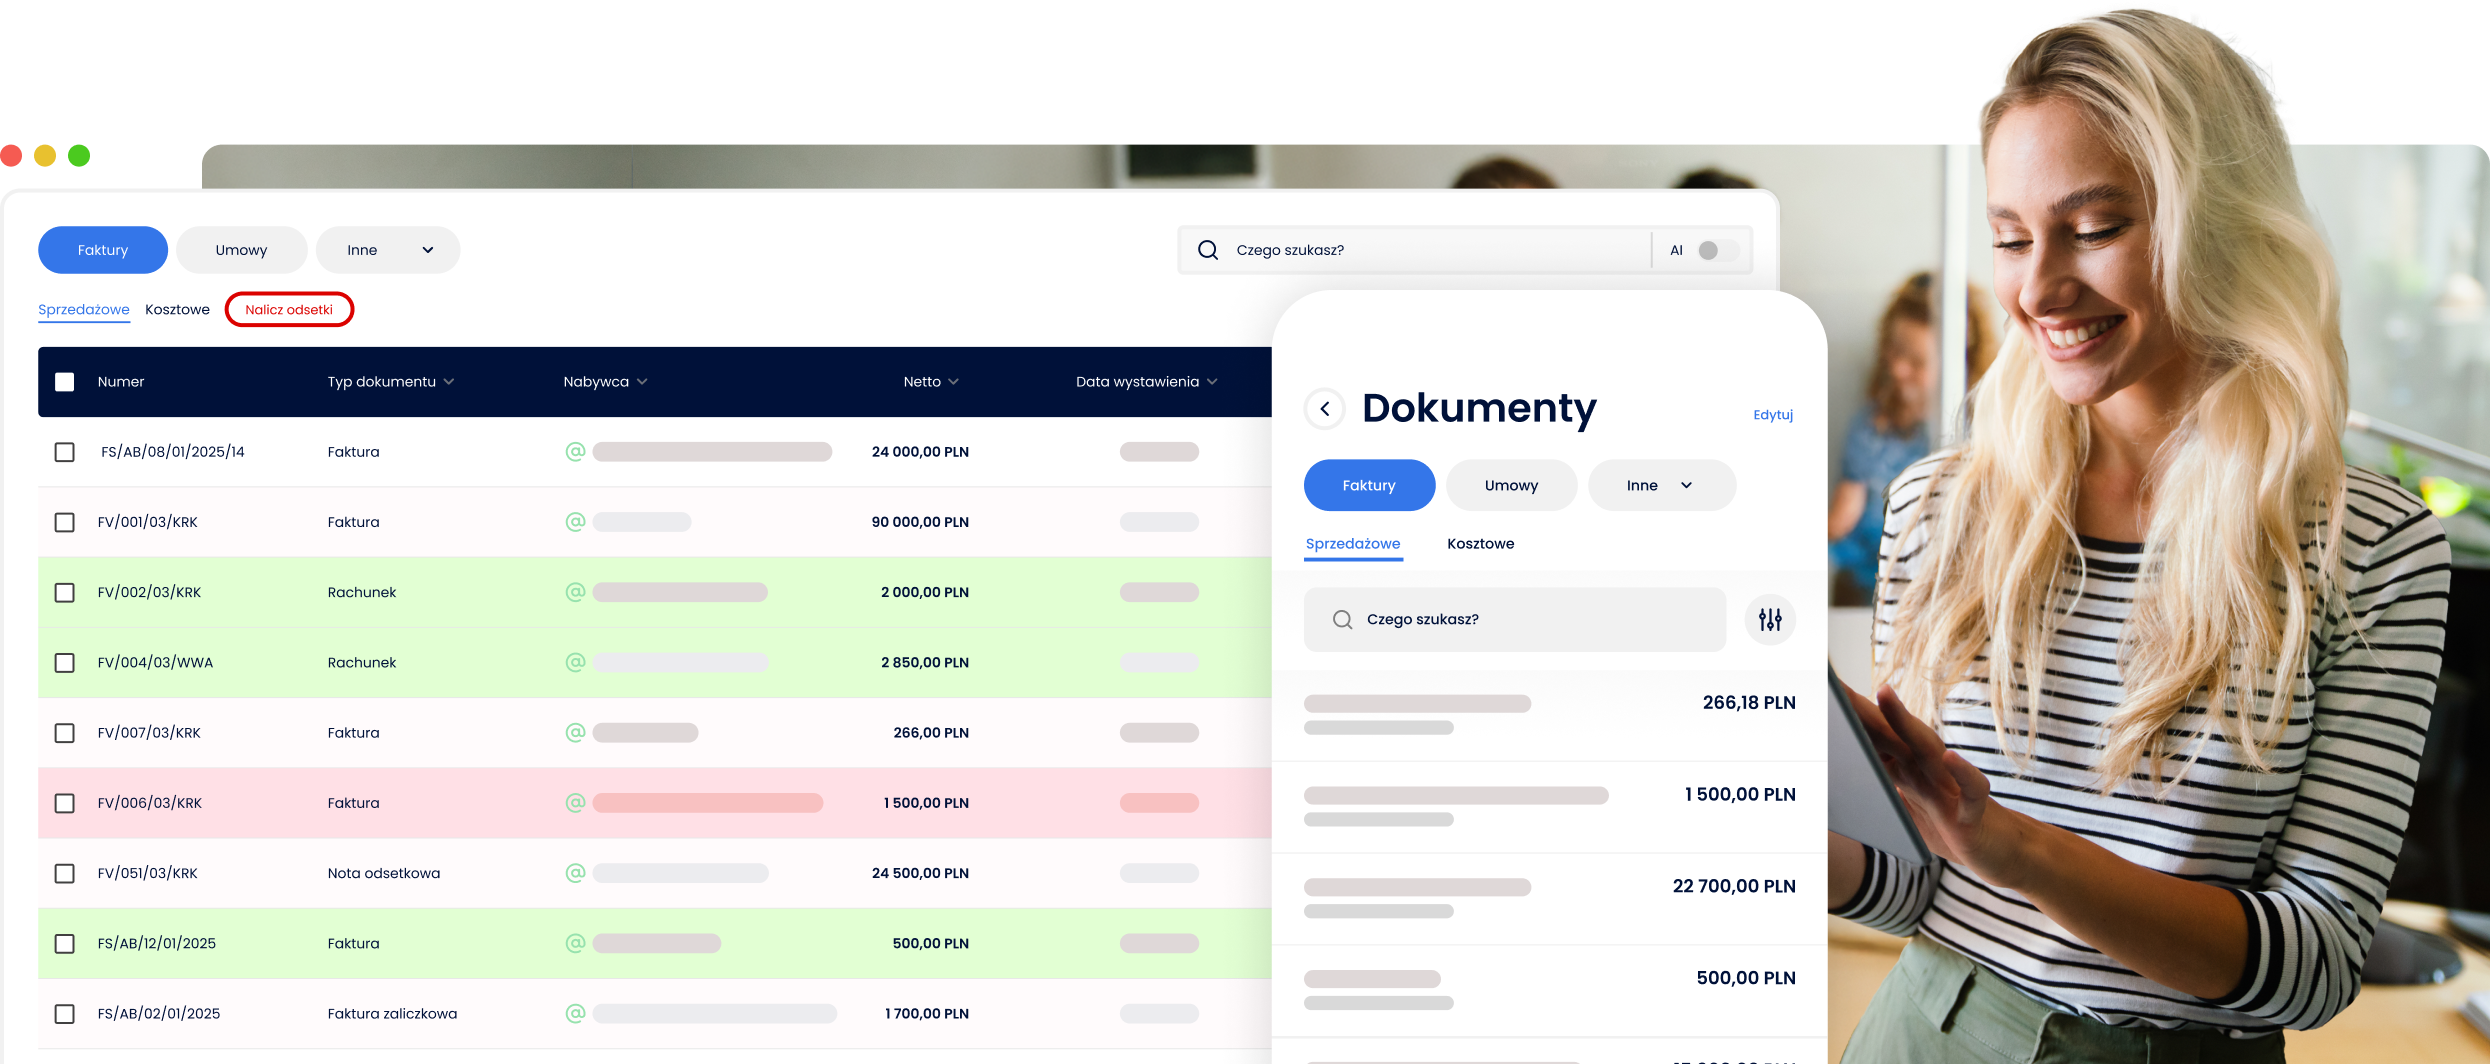The width and height of the screenshot is (2490, 1064).
Task: Click the @ icon in the FV/002/03/KRK row
Action: tap(575, 592)
